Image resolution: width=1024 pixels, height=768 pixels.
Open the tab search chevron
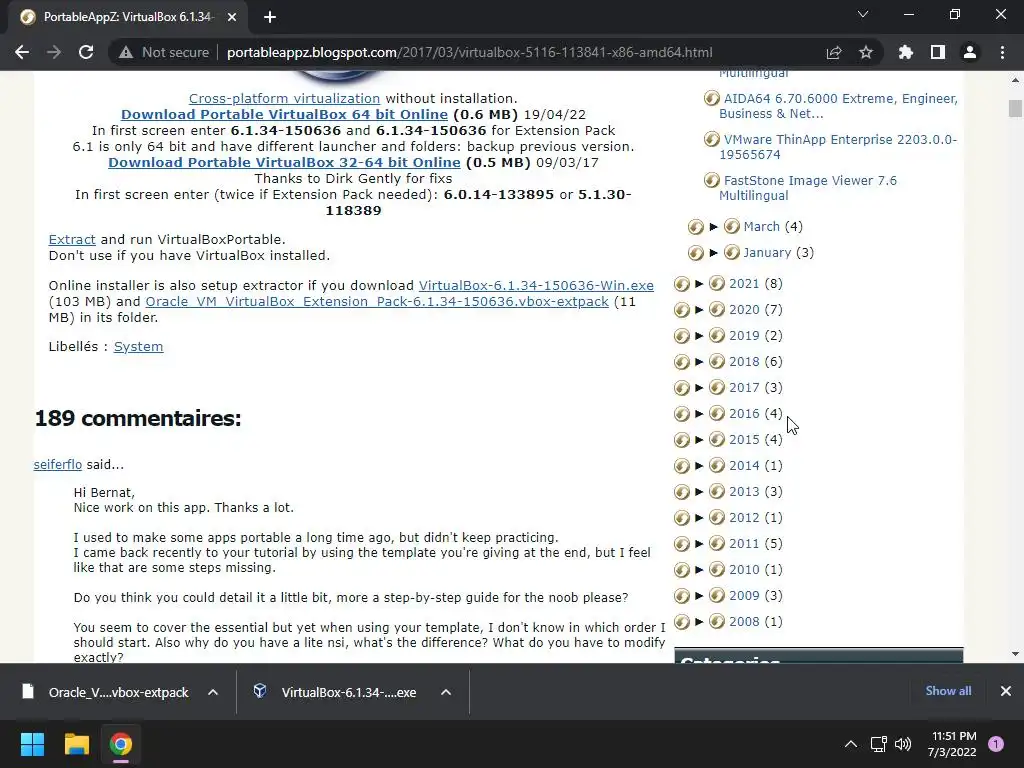[x=863, y=14]
